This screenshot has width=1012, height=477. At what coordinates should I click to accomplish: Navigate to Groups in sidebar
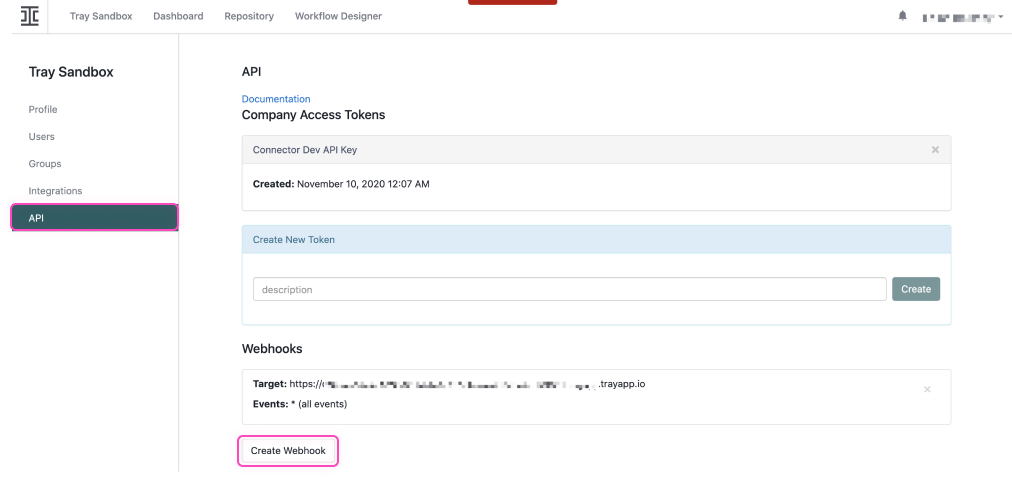coord(45,164)
